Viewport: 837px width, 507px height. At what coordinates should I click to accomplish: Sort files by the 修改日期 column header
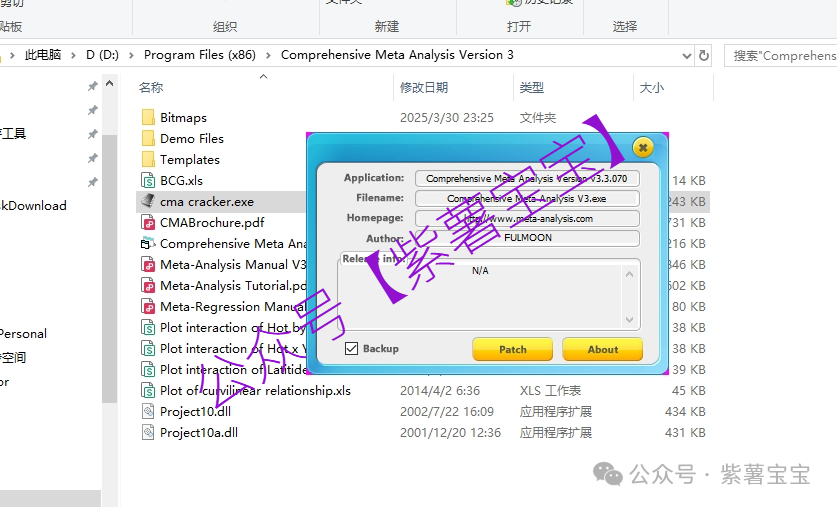424,88
